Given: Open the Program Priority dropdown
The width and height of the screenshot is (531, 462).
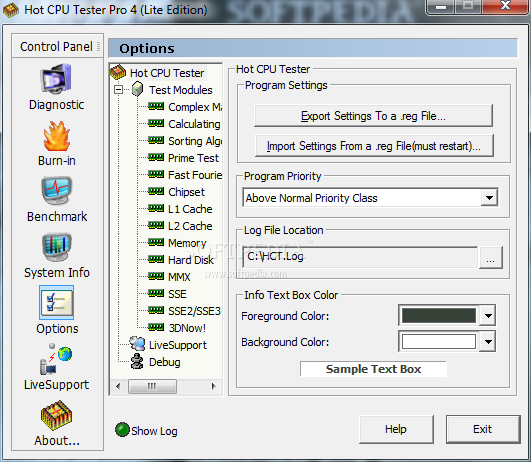Looking at the screenshot, I should pyautogui.click(x=489, y=198).
